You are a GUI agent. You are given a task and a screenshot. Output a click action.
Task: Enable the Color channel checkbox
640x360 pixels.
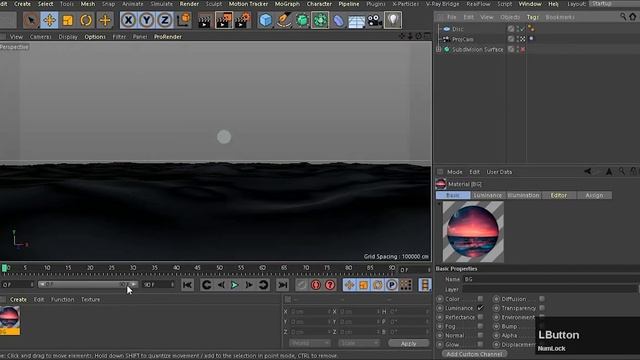[x=480, y=299]
